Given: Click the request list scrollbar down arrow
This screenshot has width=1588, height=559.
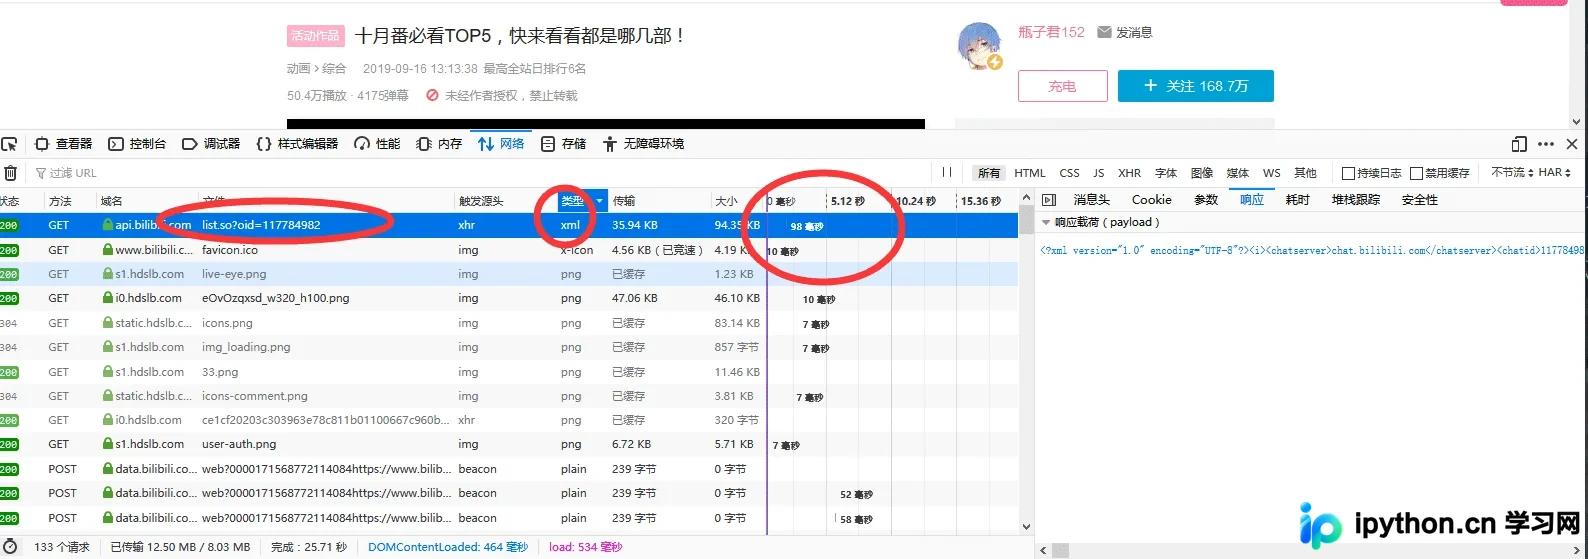Looking at the screenshot, I should (x=1026, y=527).
